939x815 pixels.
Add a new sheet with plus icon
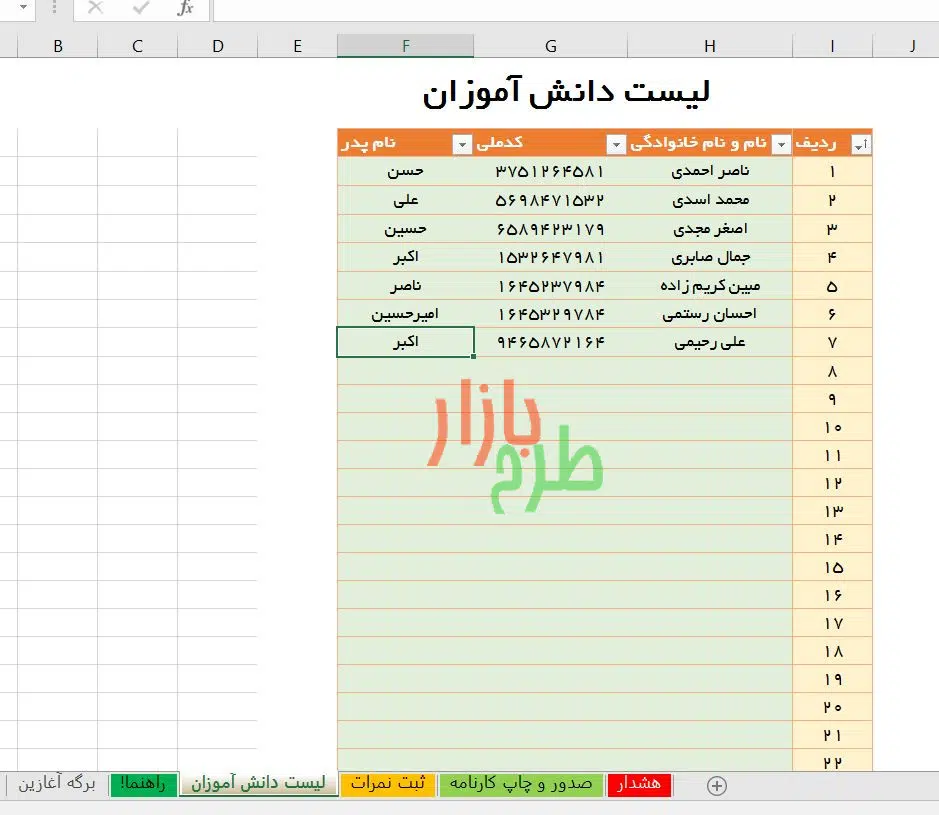[x=716, y=786]
